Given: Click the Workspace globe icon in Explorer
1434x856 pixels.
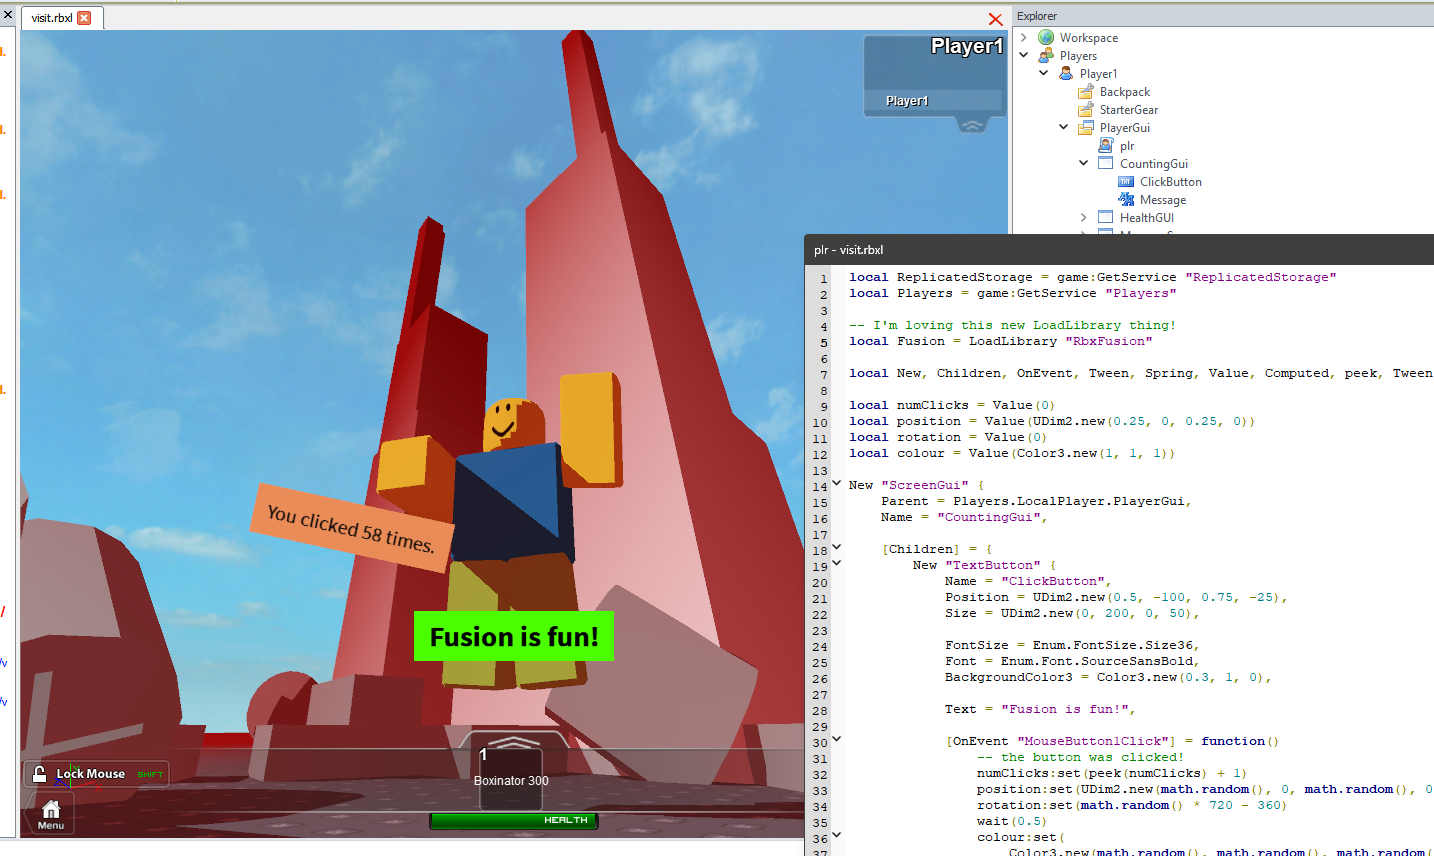Looking at the screenshot, I should pos(1046,37).
